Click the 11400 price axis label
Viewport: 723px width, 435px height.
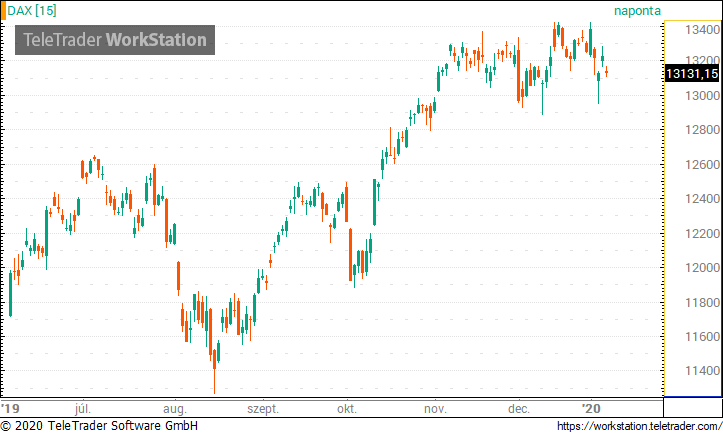point(702,370)
